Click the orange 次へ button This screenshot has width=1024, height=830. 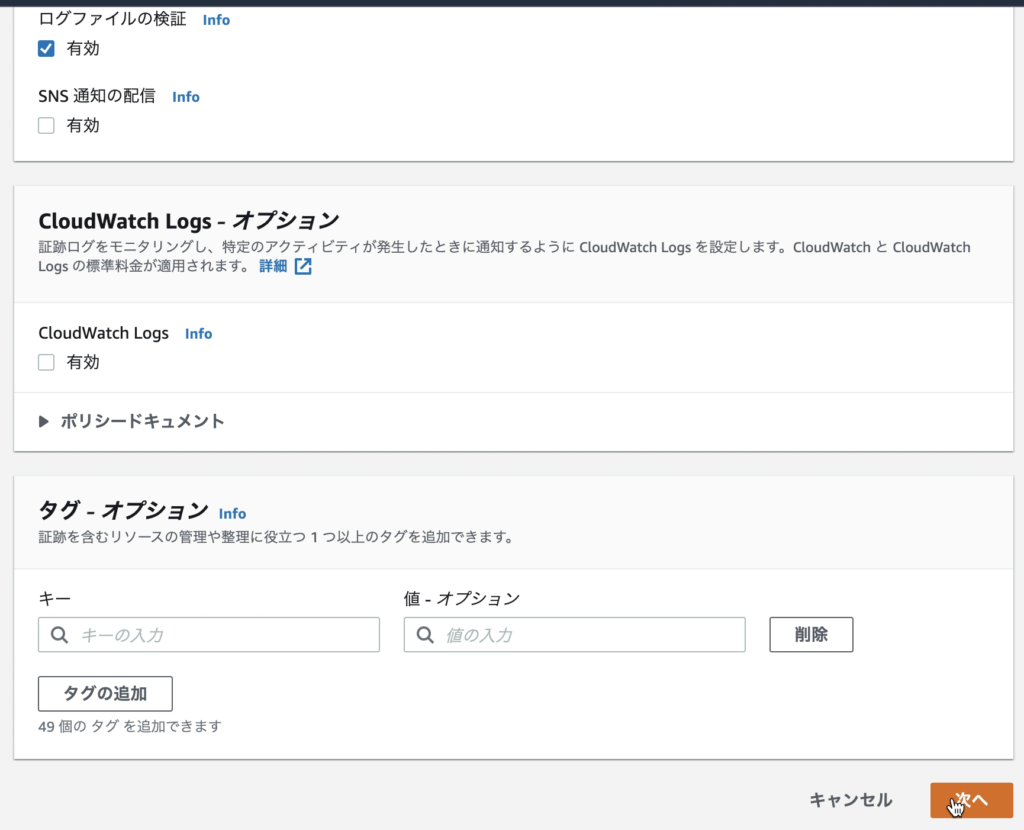pos(972,801)
